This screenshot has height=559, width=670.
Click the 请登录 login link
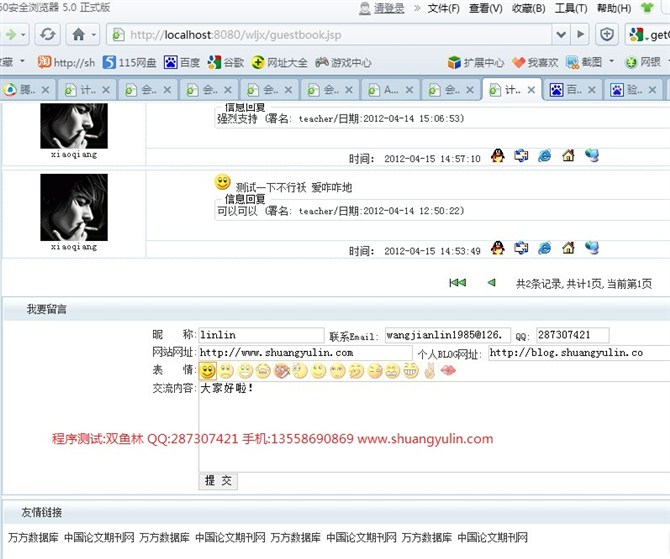tap(389, 8)
